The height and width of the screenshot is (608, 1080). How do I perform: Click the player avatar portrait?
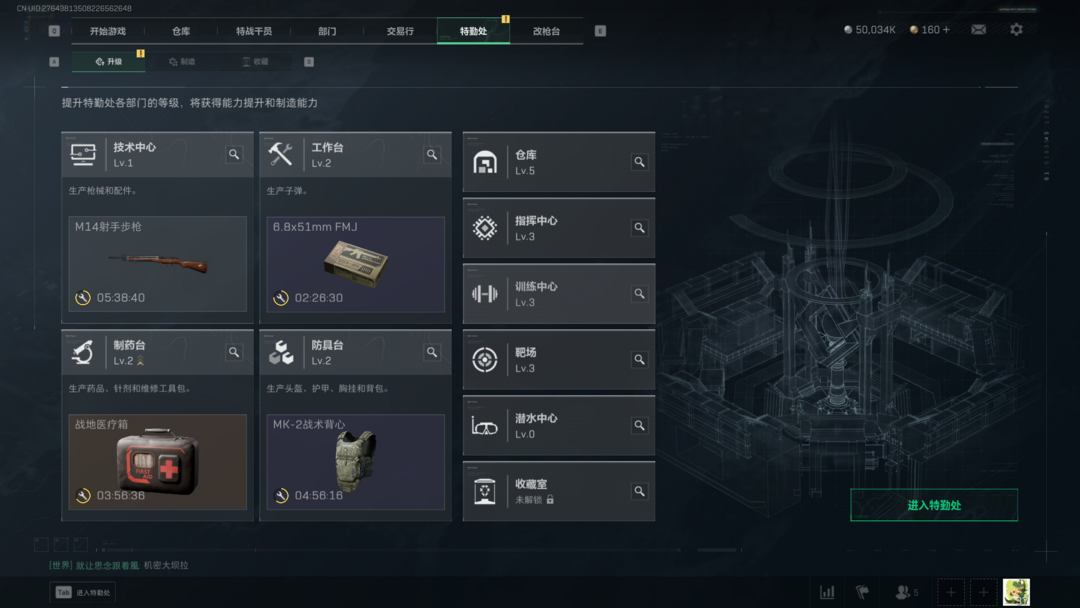tap(1016, 592)
